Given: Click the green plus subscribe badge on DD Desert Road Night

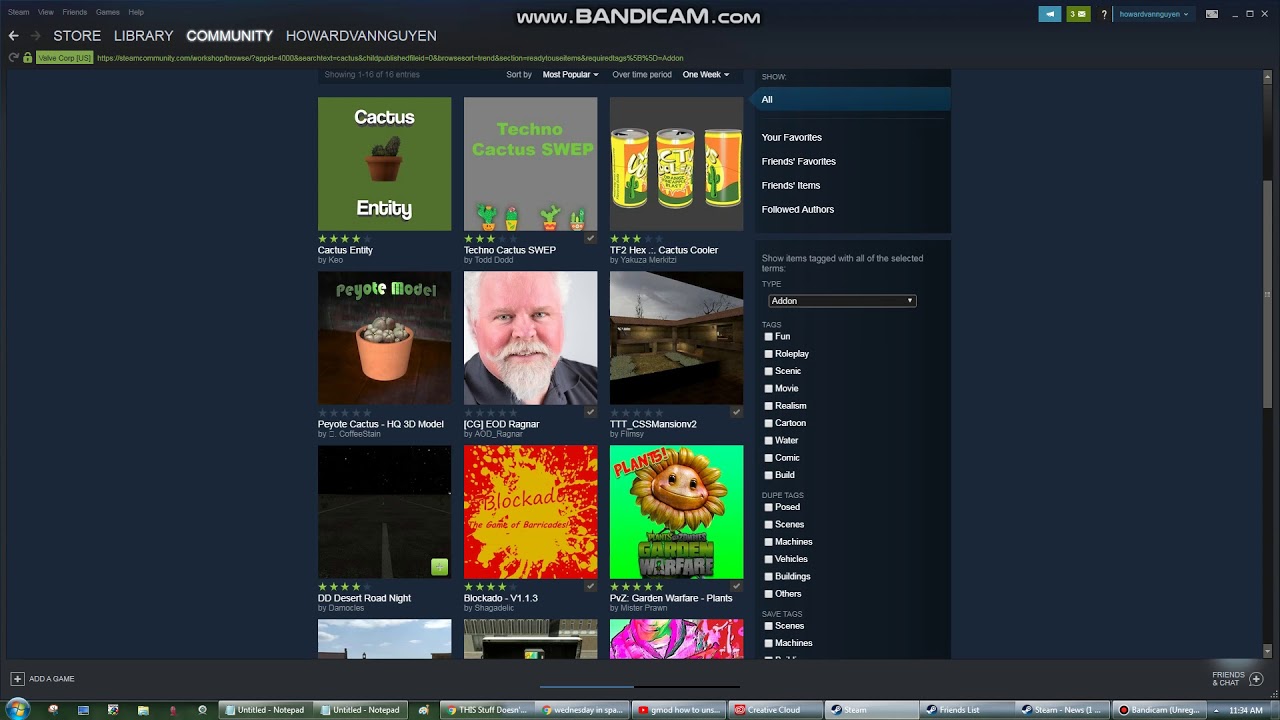Looking at the screenshot, I should click(x=439, y=567).
